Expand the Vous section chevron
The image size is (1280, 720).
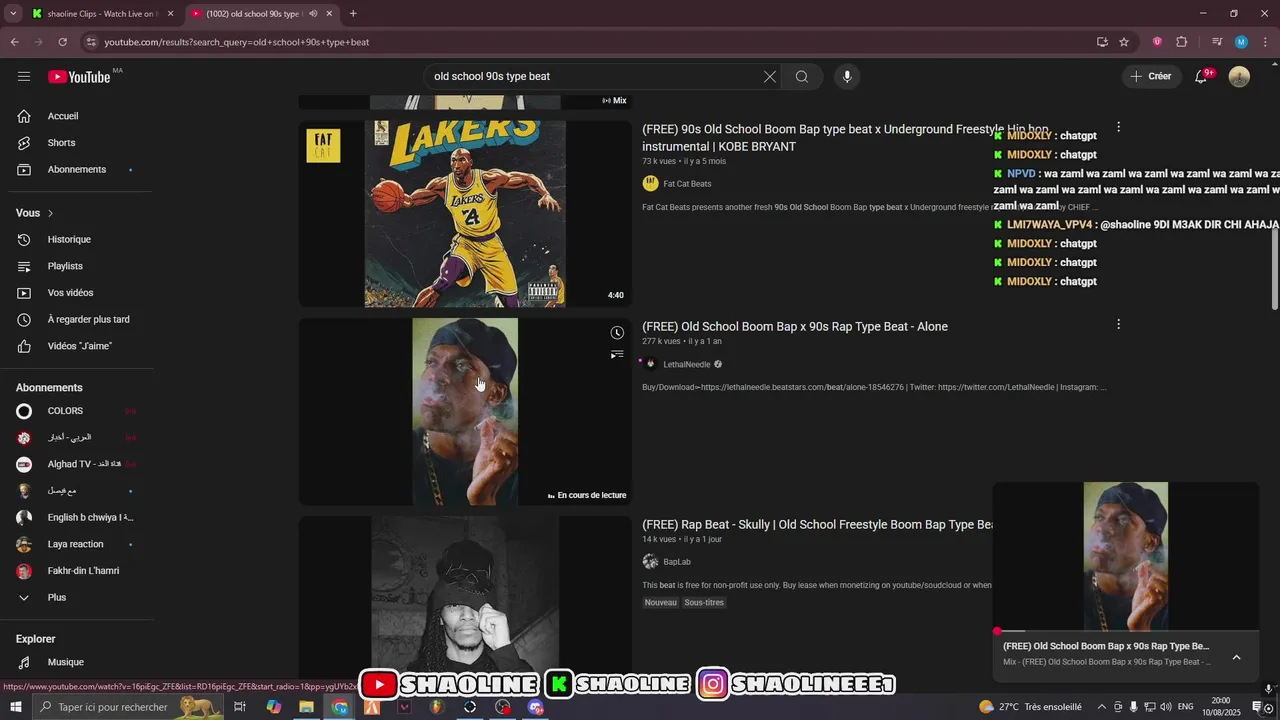(x=50, y=213)
